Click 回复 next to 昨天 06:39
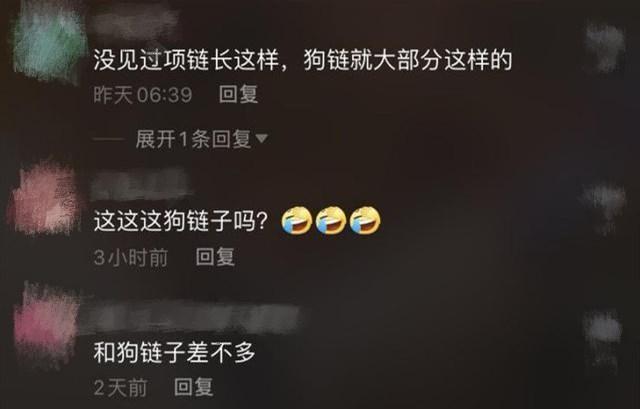Viewport: 640px width, 409px height. pos(238,94)
